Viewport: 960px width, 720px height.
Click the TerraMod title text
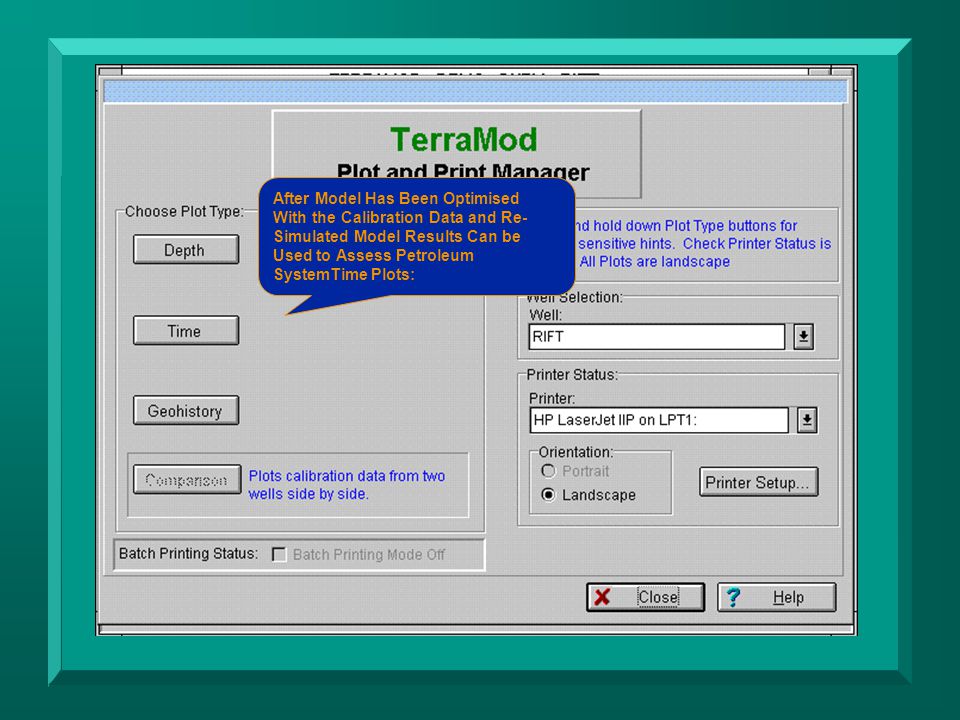[x=463, y=140]
